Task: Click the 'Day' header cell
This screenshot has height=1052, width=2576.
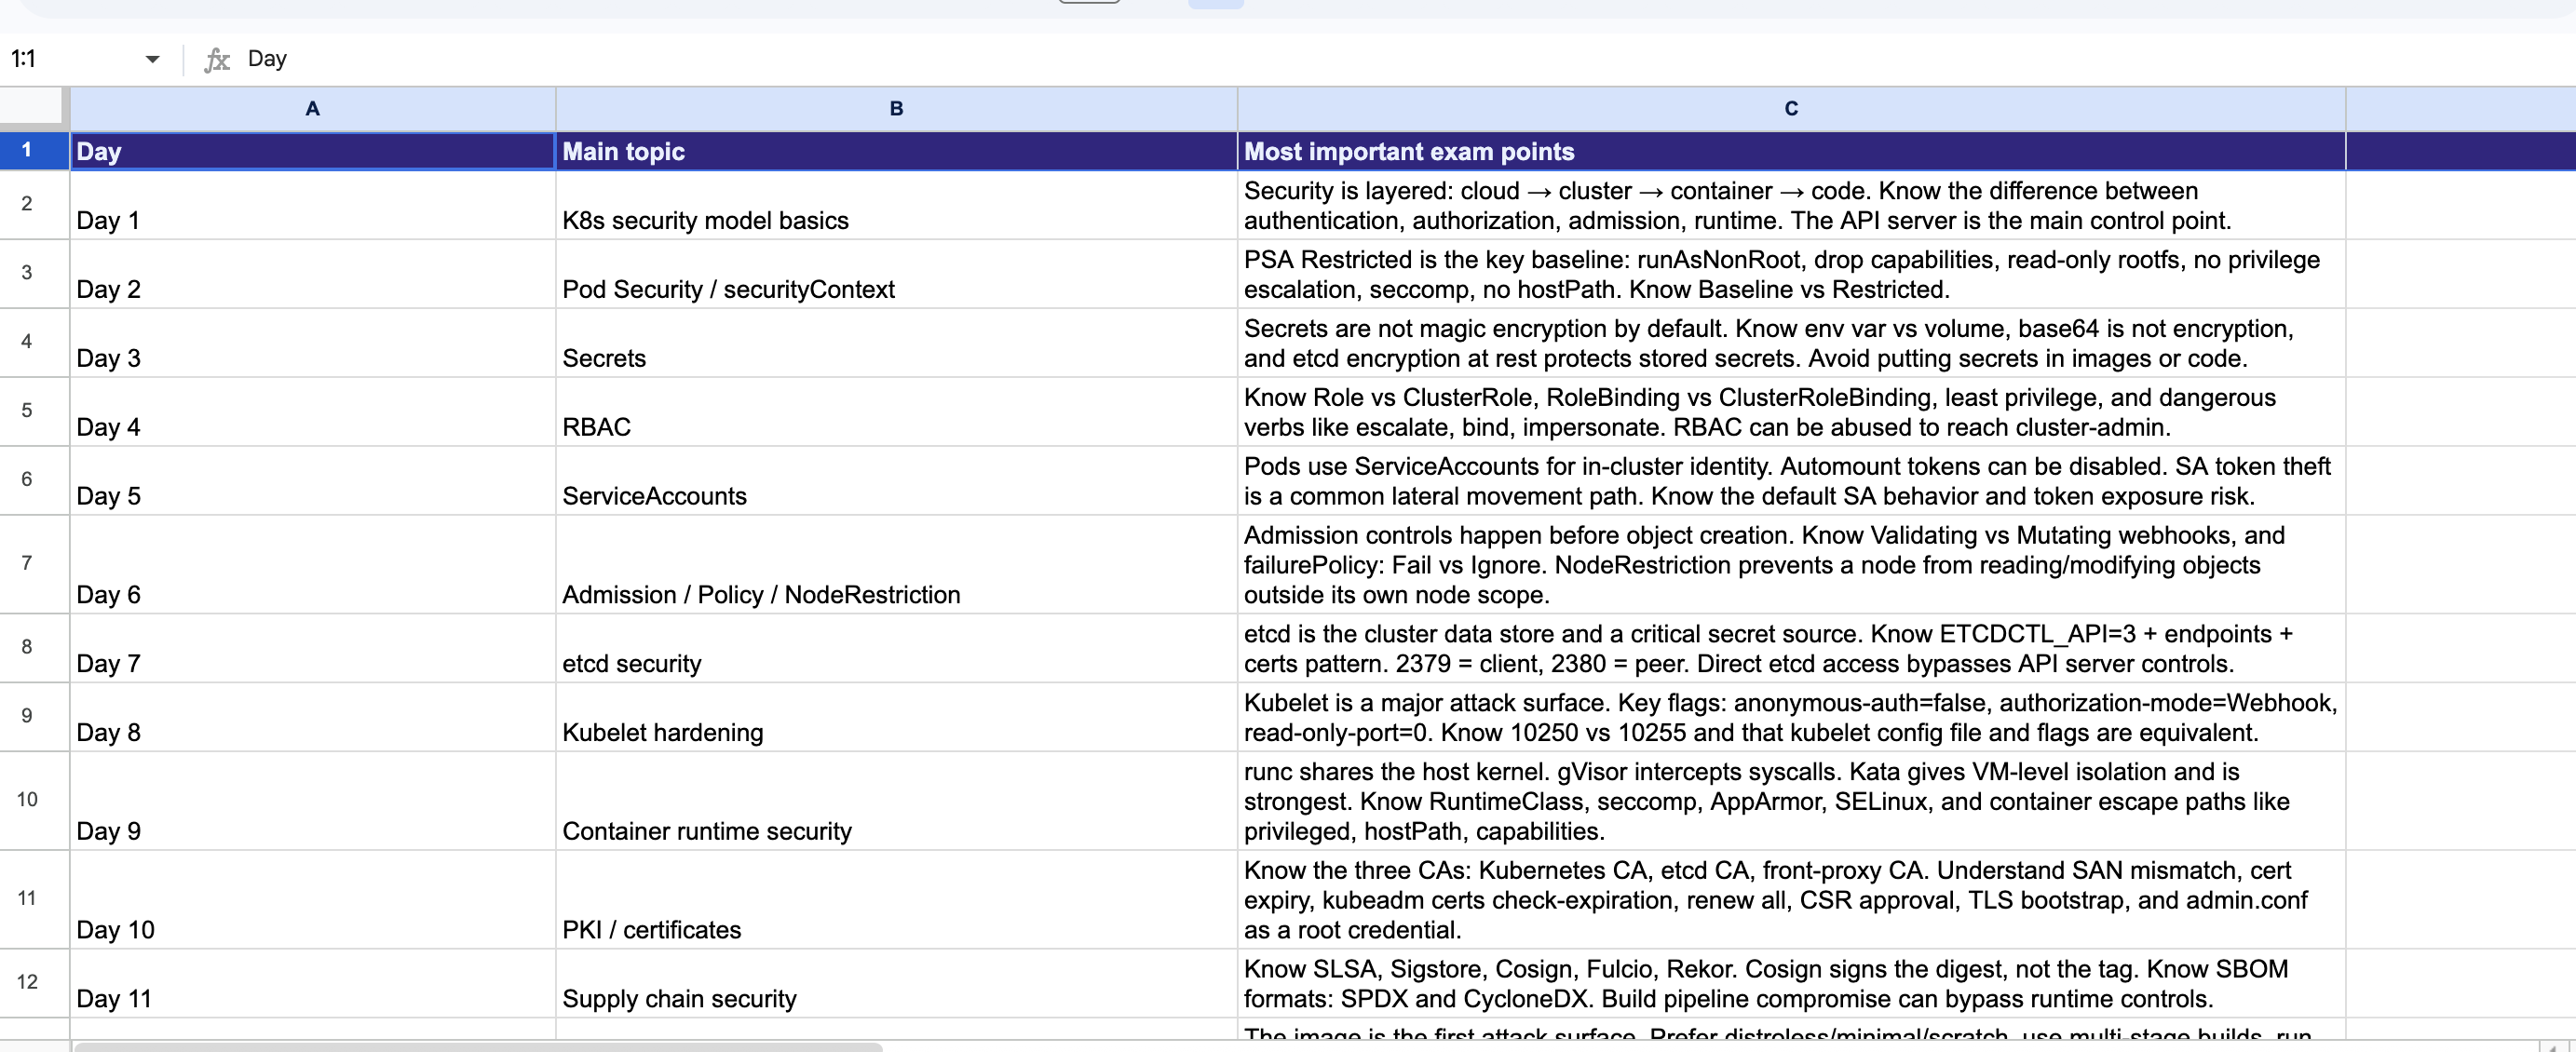Action: 313,151
